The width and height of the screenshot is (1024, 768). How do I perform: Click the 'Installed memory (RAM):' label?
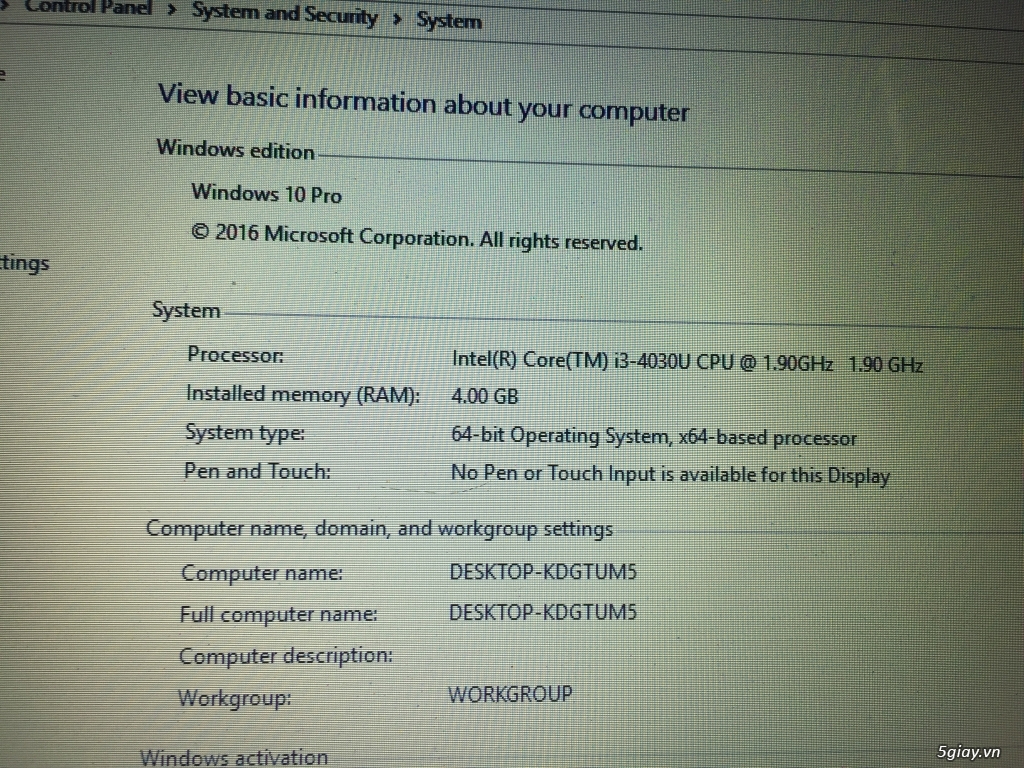point(303,394)
